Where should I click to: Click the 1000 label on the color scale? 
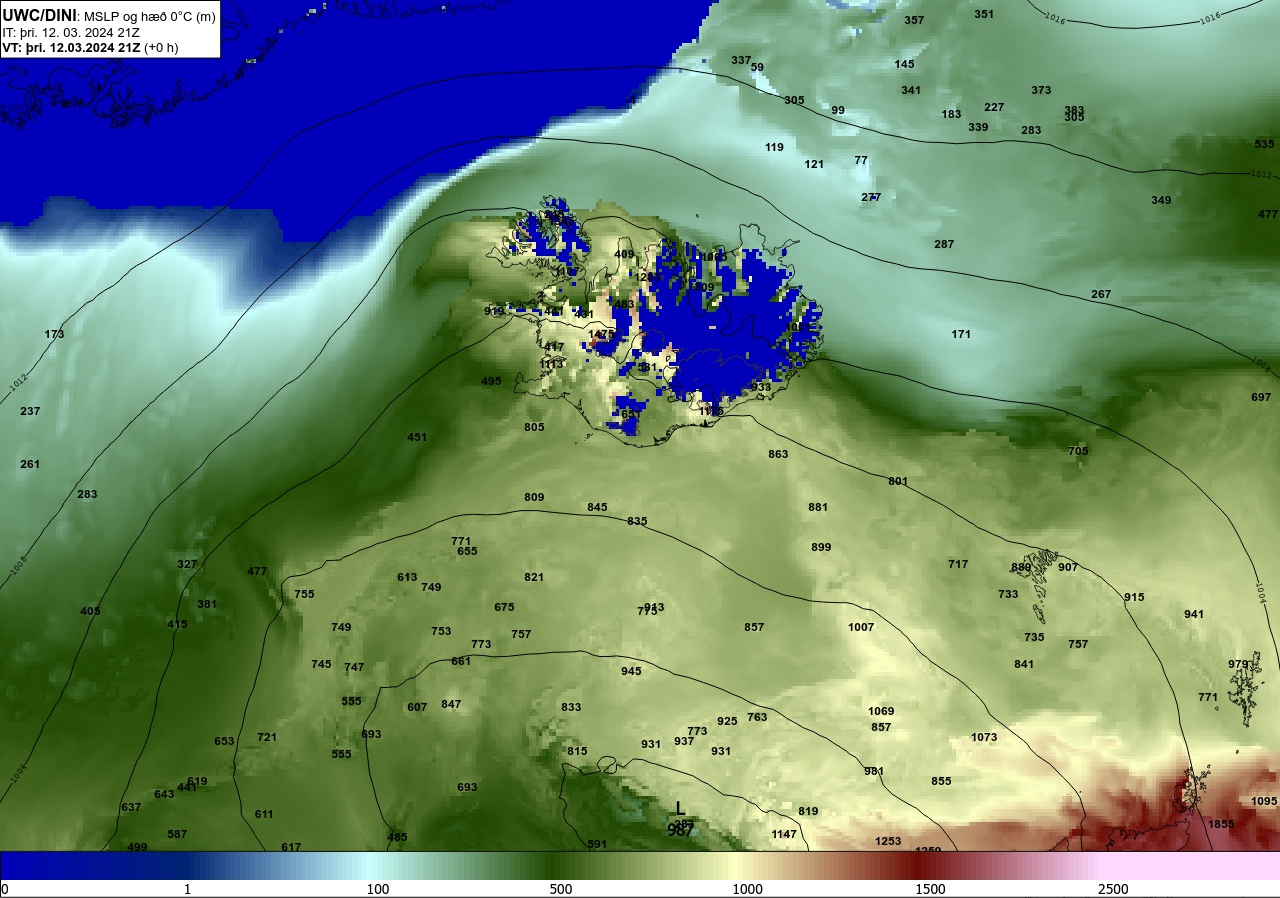[747, 889]
